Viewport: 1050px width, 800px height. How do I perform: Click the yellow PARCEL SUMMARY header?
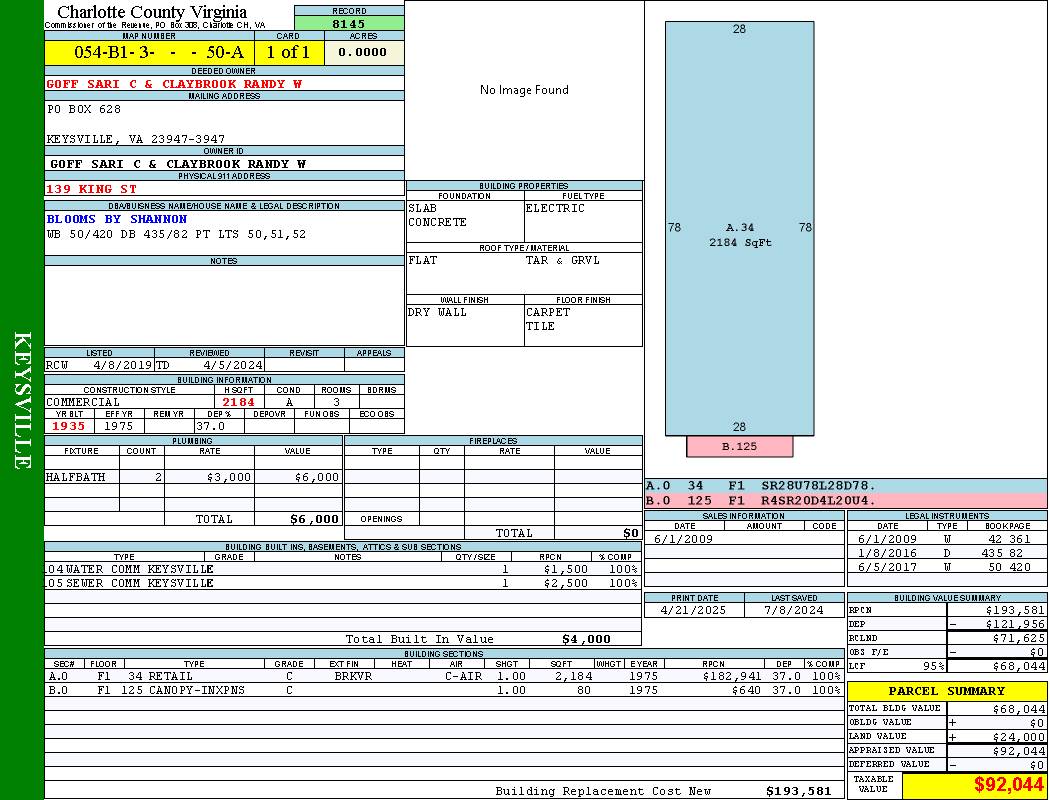click(946, 691)
